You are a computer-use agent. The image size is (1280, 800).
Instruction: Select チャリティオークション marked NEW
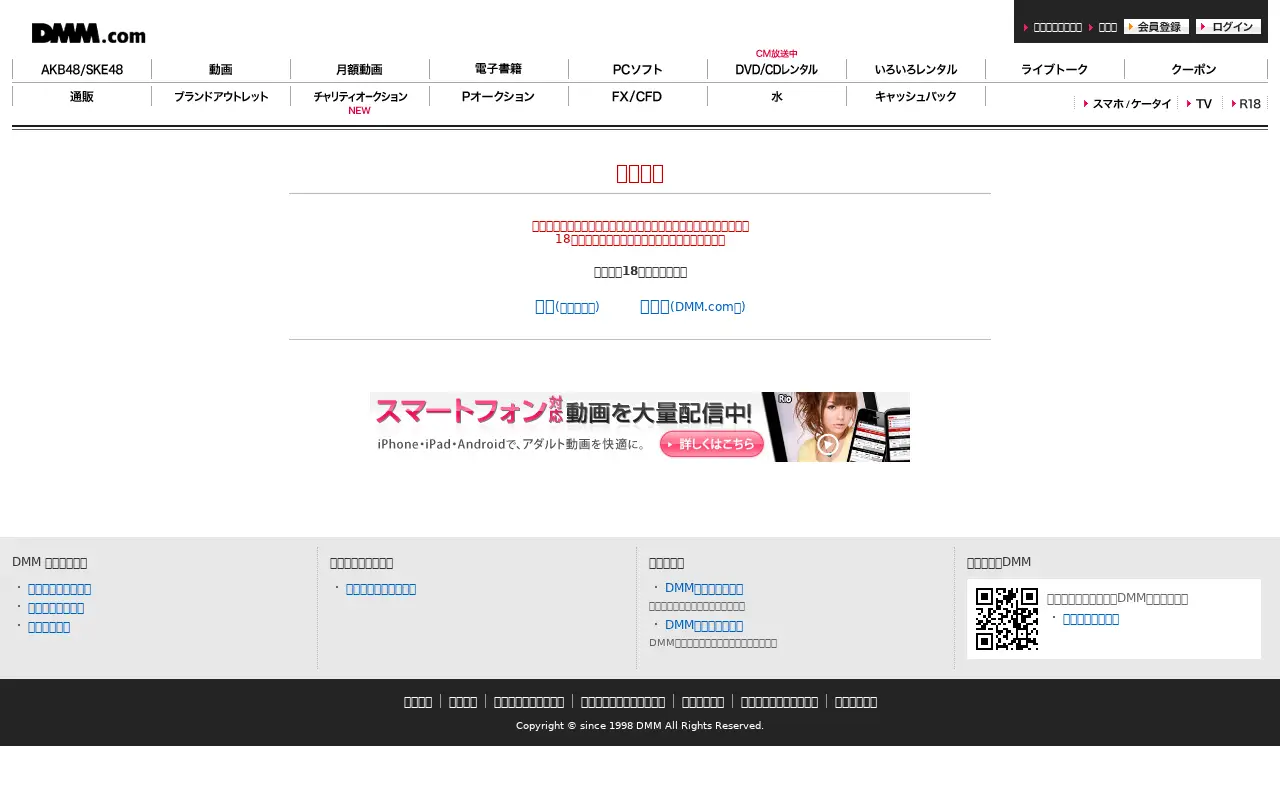[x=360, y=97]
